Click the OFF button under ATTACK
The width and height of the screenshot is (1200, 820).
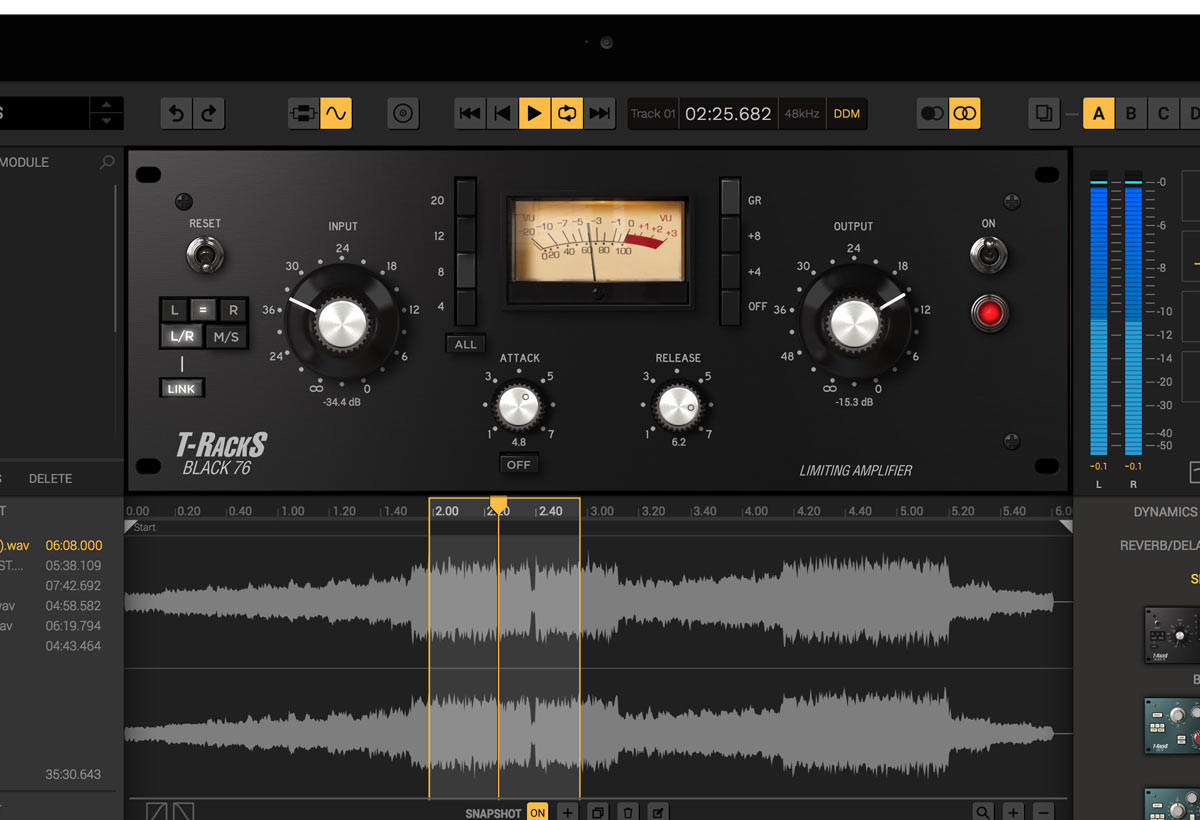(518, 465)
